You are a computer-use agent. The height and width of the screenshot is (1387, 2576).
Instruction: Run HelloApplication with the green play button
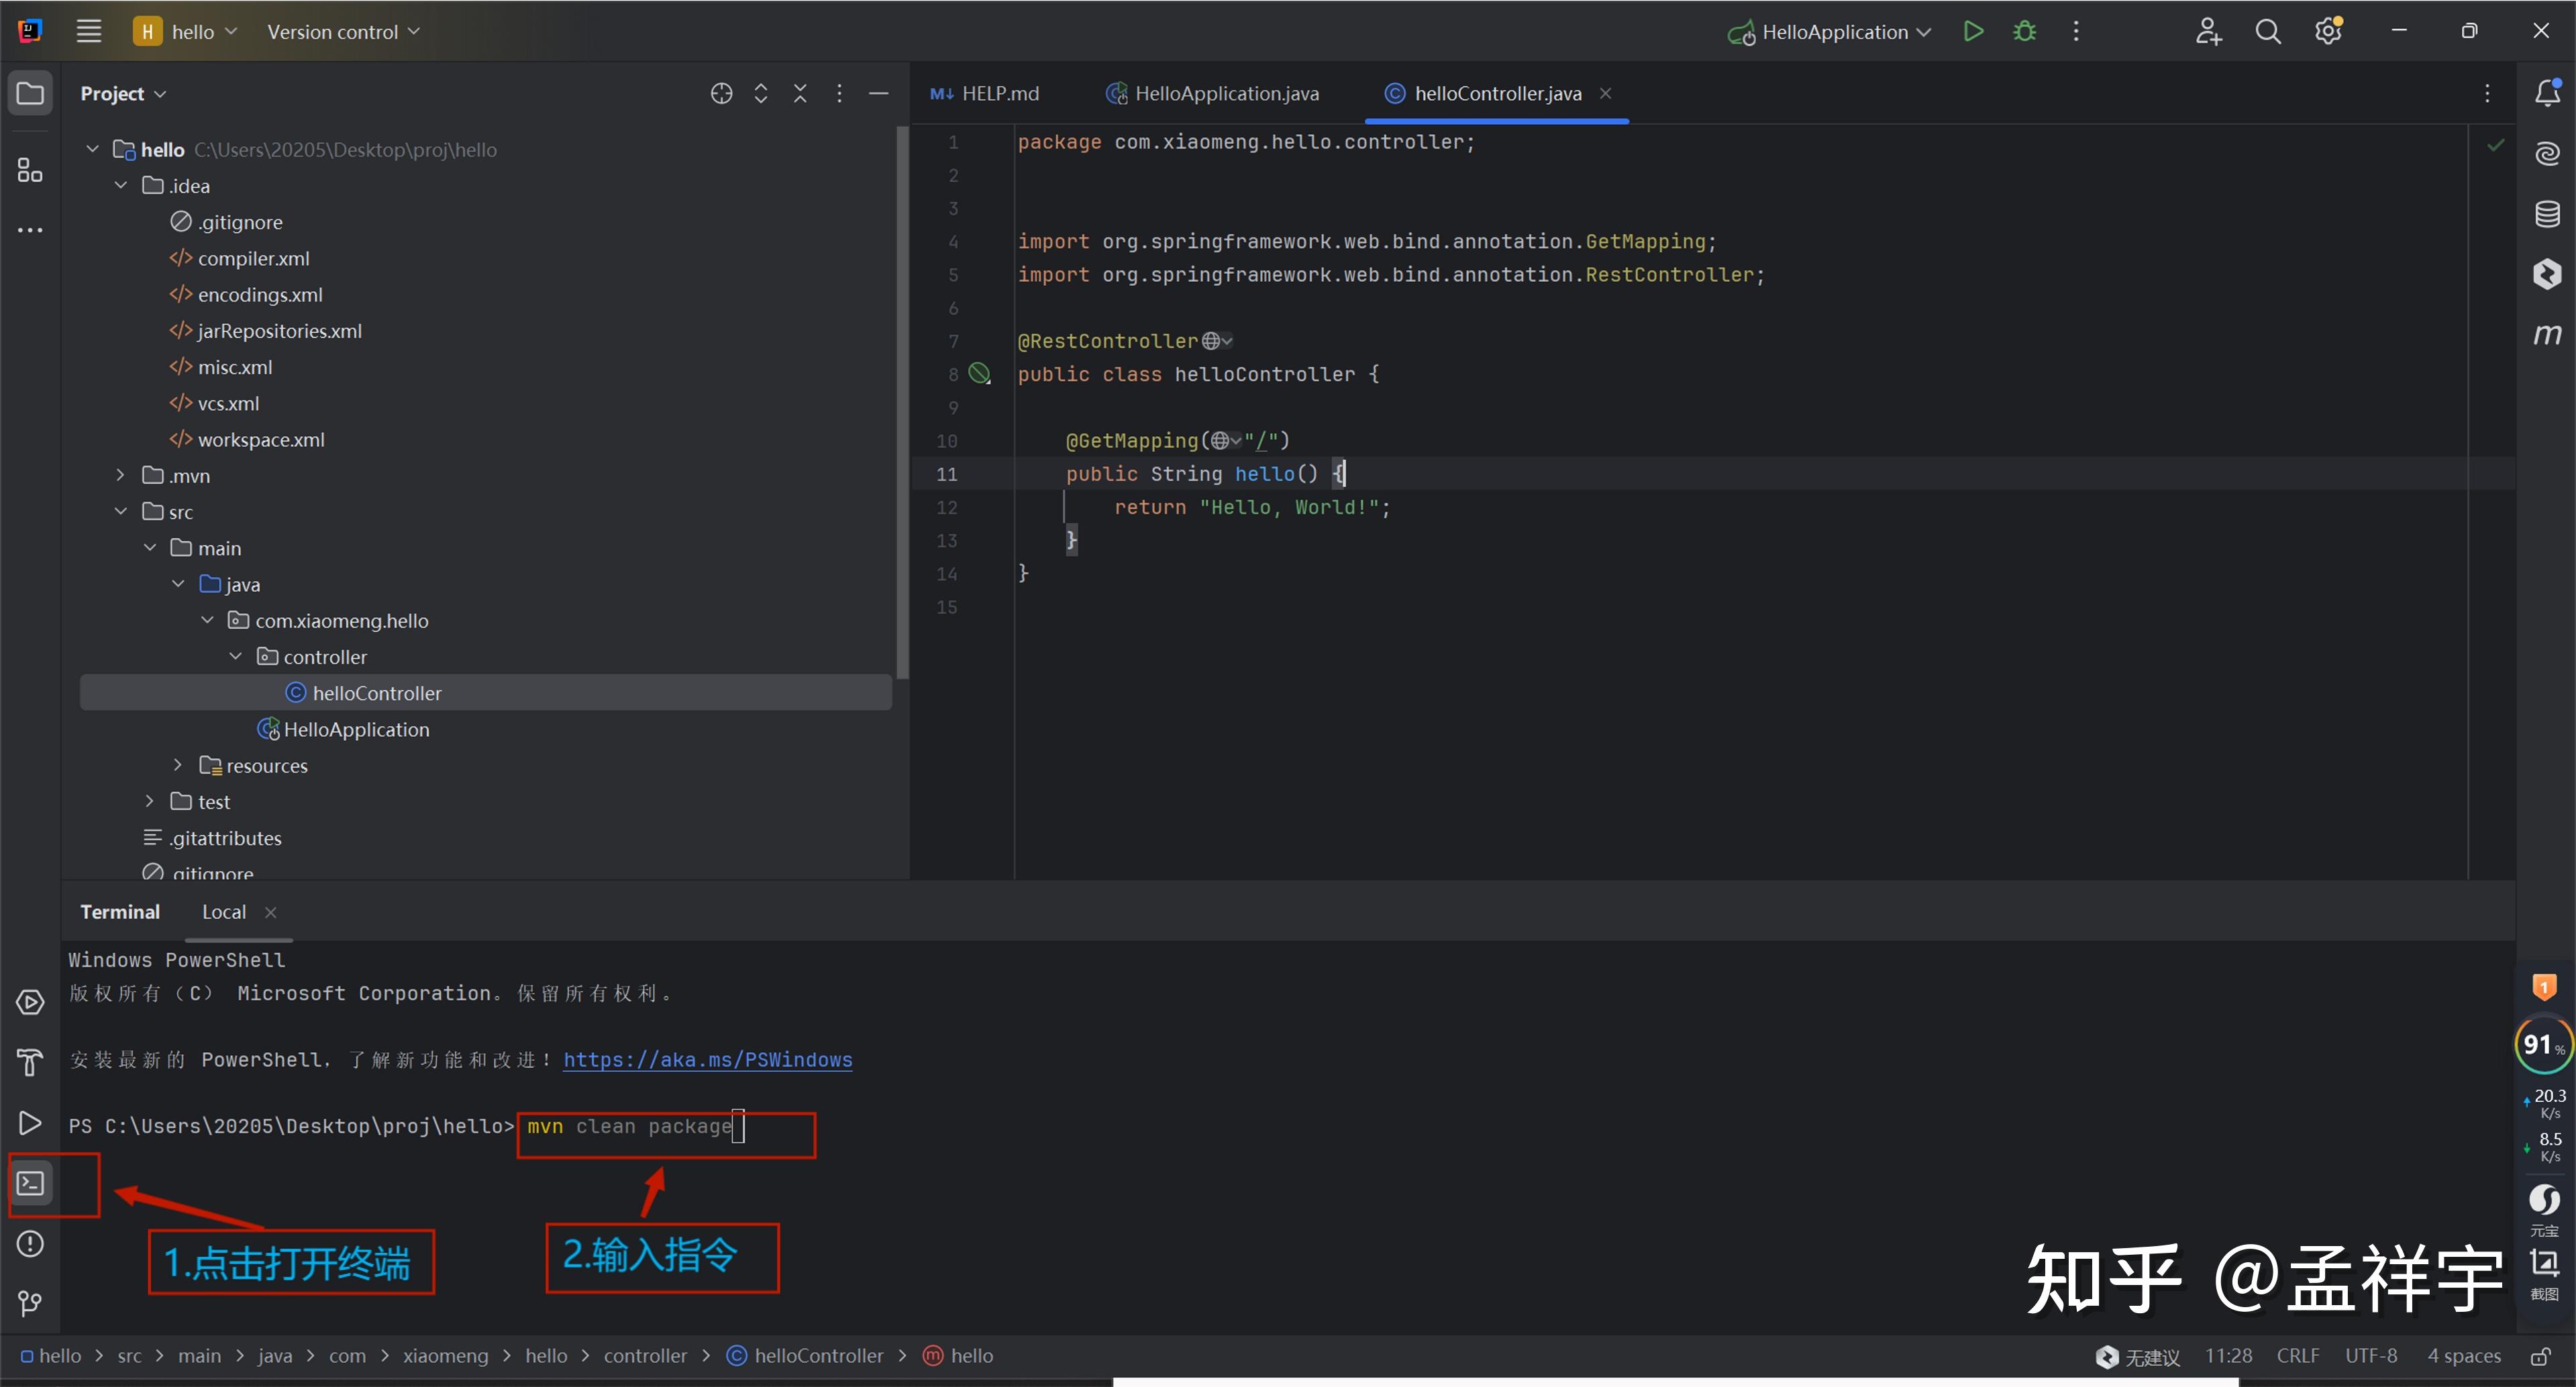coord(1973,31)
